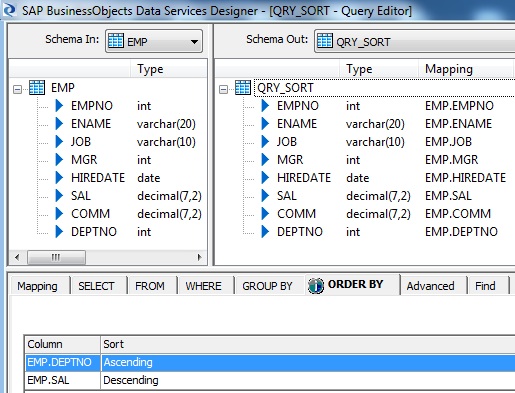Click the blue arrow icon beside input MGR

[x=59, y=160]
